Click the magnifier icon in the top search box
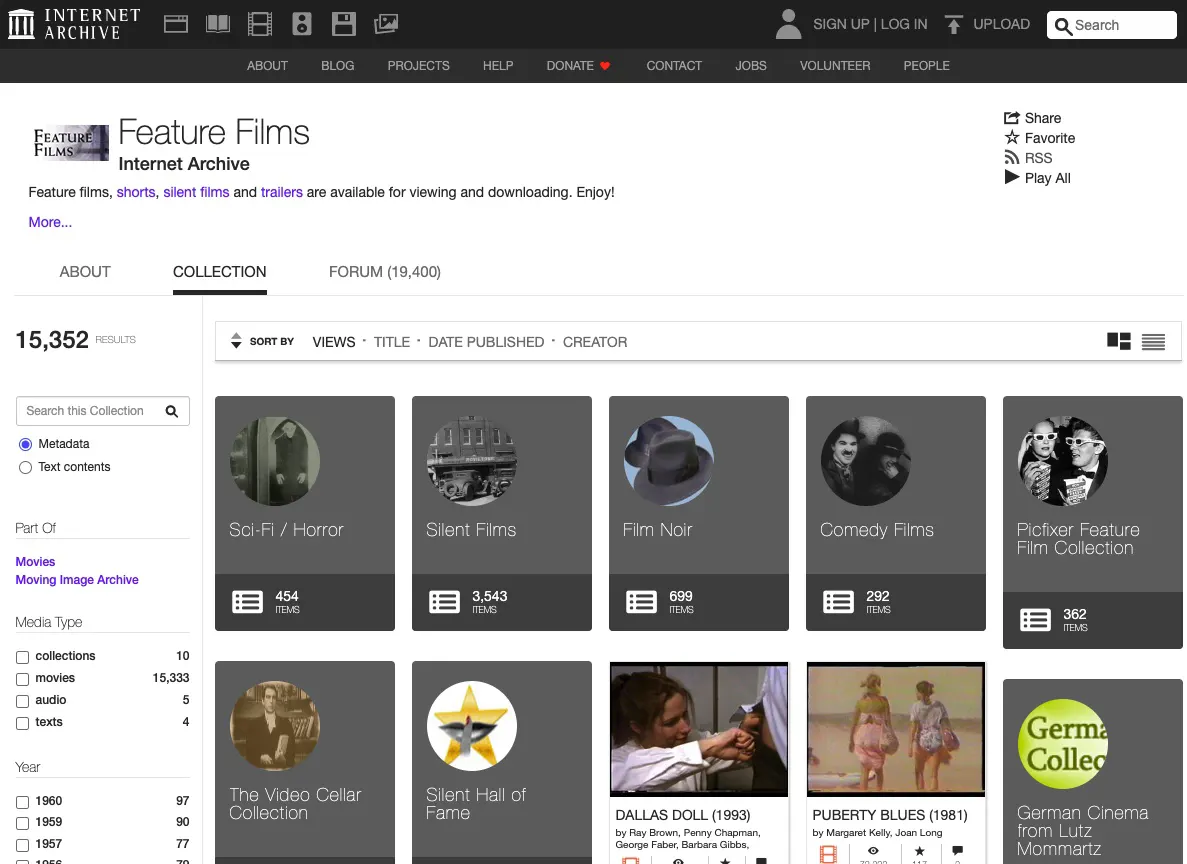This screenshot has width=1187, height=864. click(x=1063, y=27)
